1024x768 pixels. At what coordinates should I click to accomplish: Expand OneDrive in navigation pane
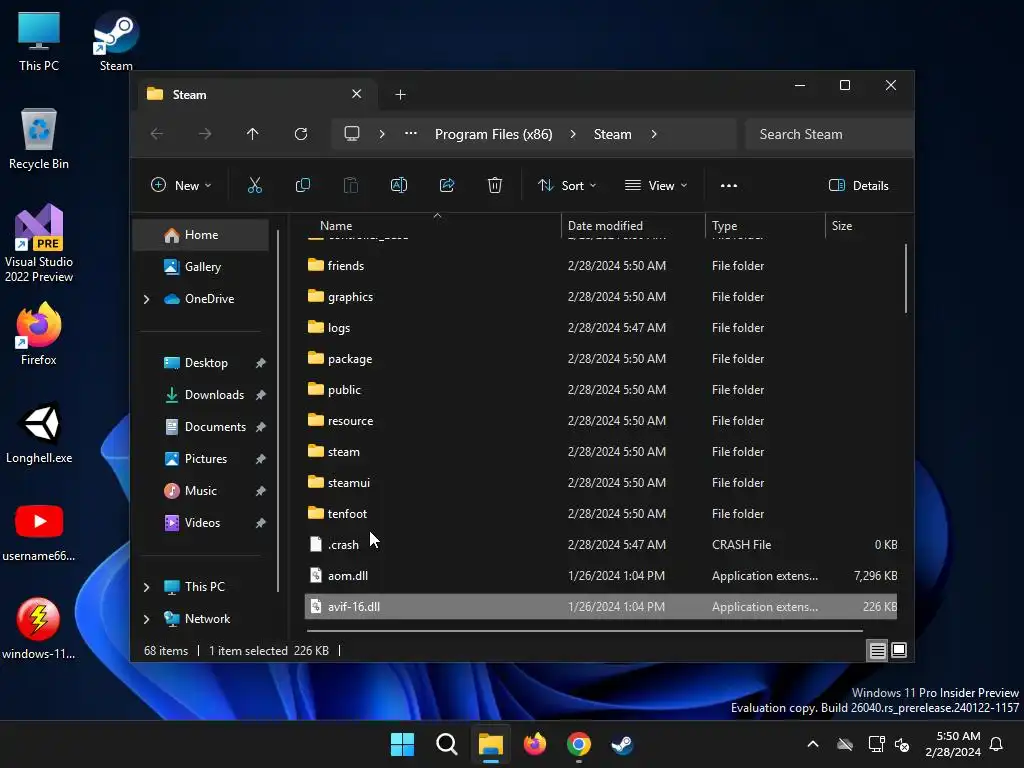click(146, 299)
